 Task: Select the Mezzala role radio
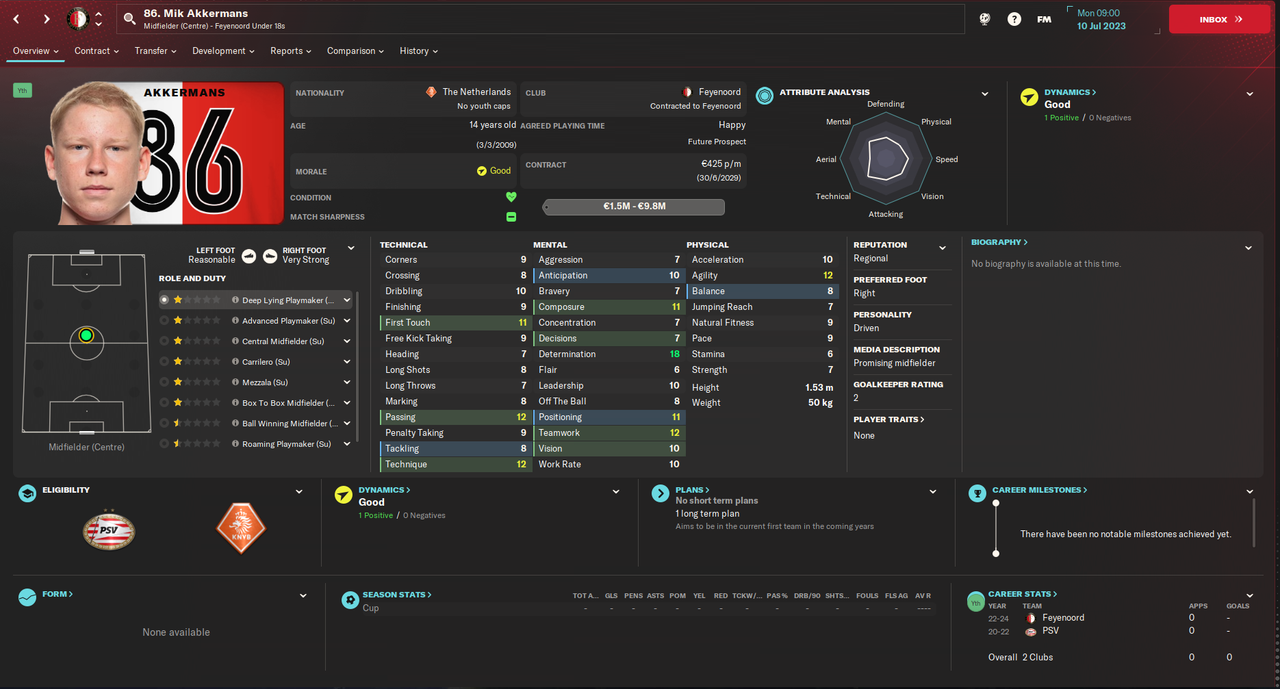click(165, 382)
